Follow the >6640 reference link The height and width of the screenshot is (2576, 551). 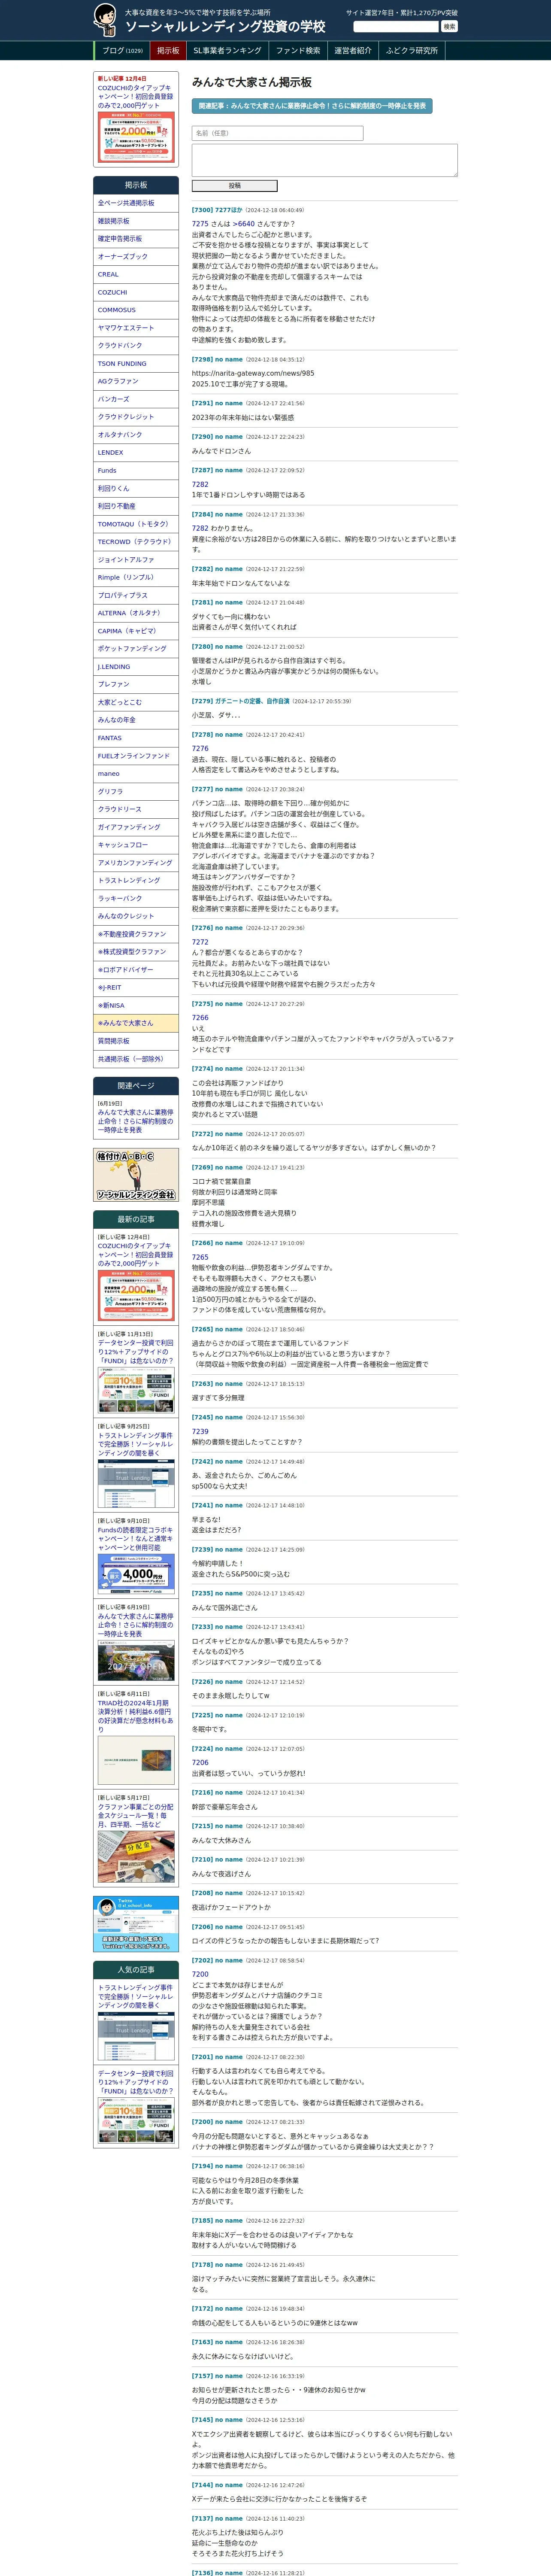pyautogui.click(x=244, y=224)
